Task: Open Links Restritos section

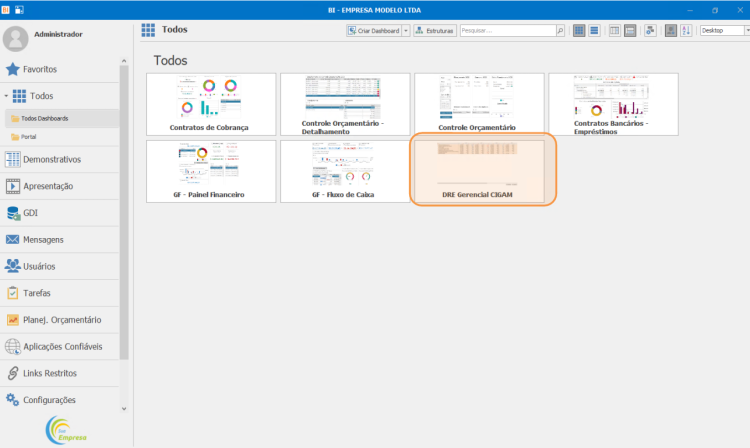Action: (x=59, y=373)
